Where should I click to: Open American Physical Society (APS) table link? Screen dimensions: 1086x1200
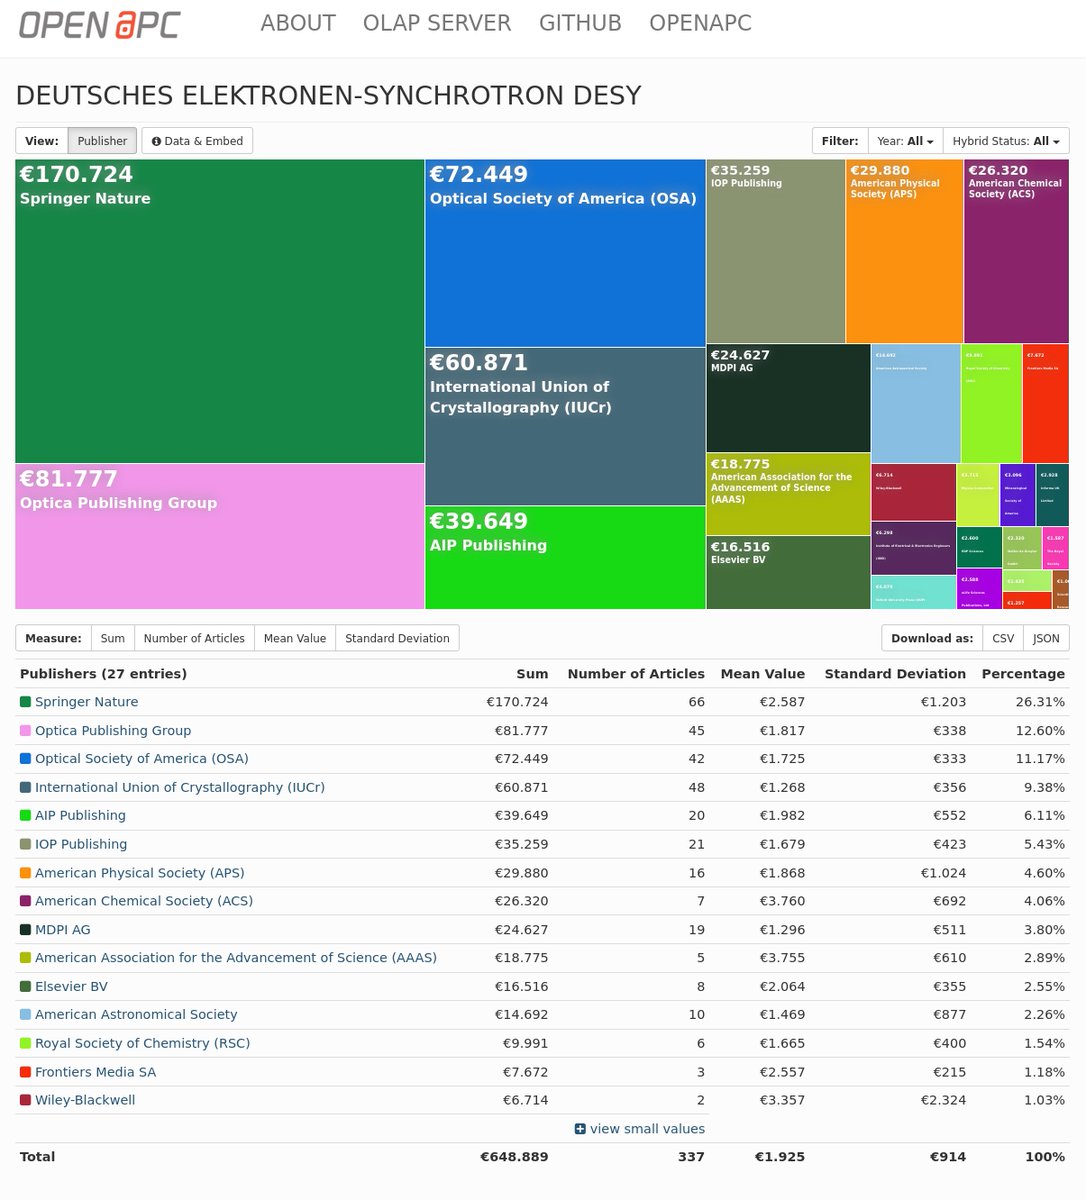point(140,873)
